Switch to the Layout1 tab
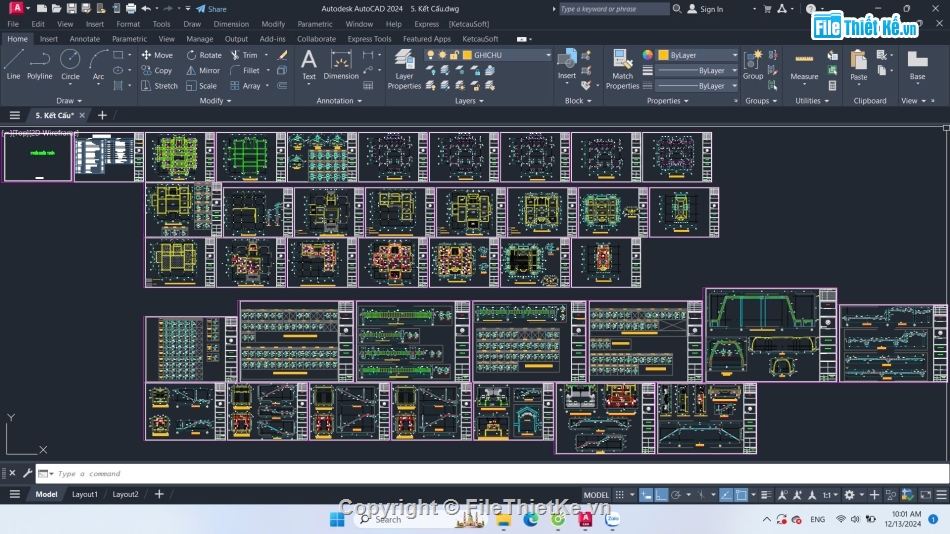 point(85,495)
